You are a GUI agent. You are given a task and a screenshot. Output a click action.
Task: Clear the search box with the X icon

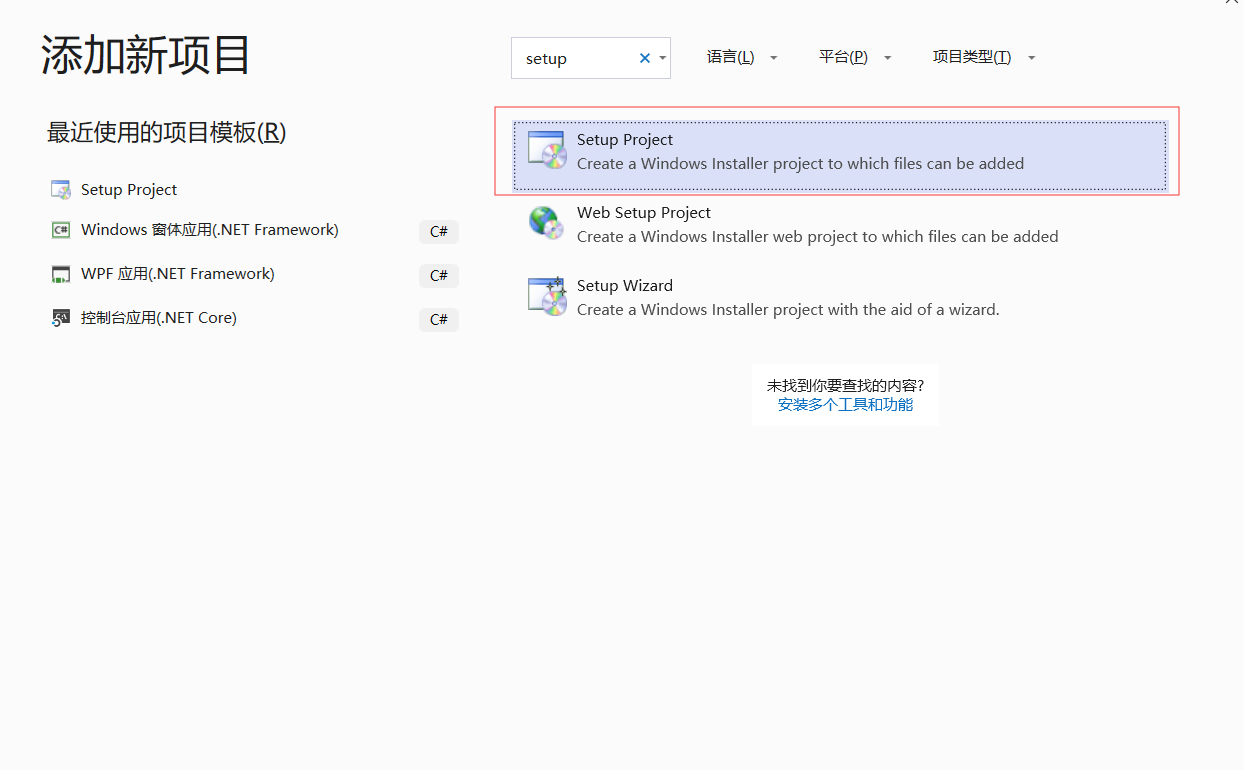click(x=645, y=58)
